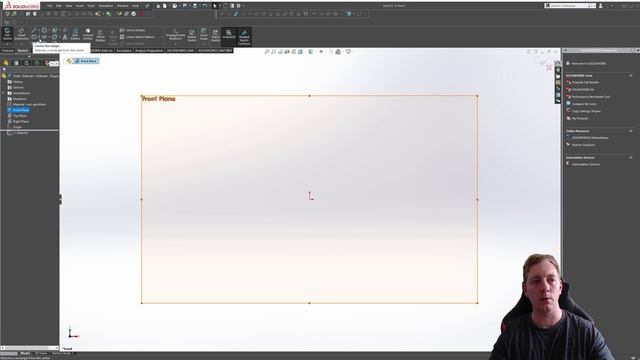
Task: Select the Line sketch tool
Action: pos(34,30)
